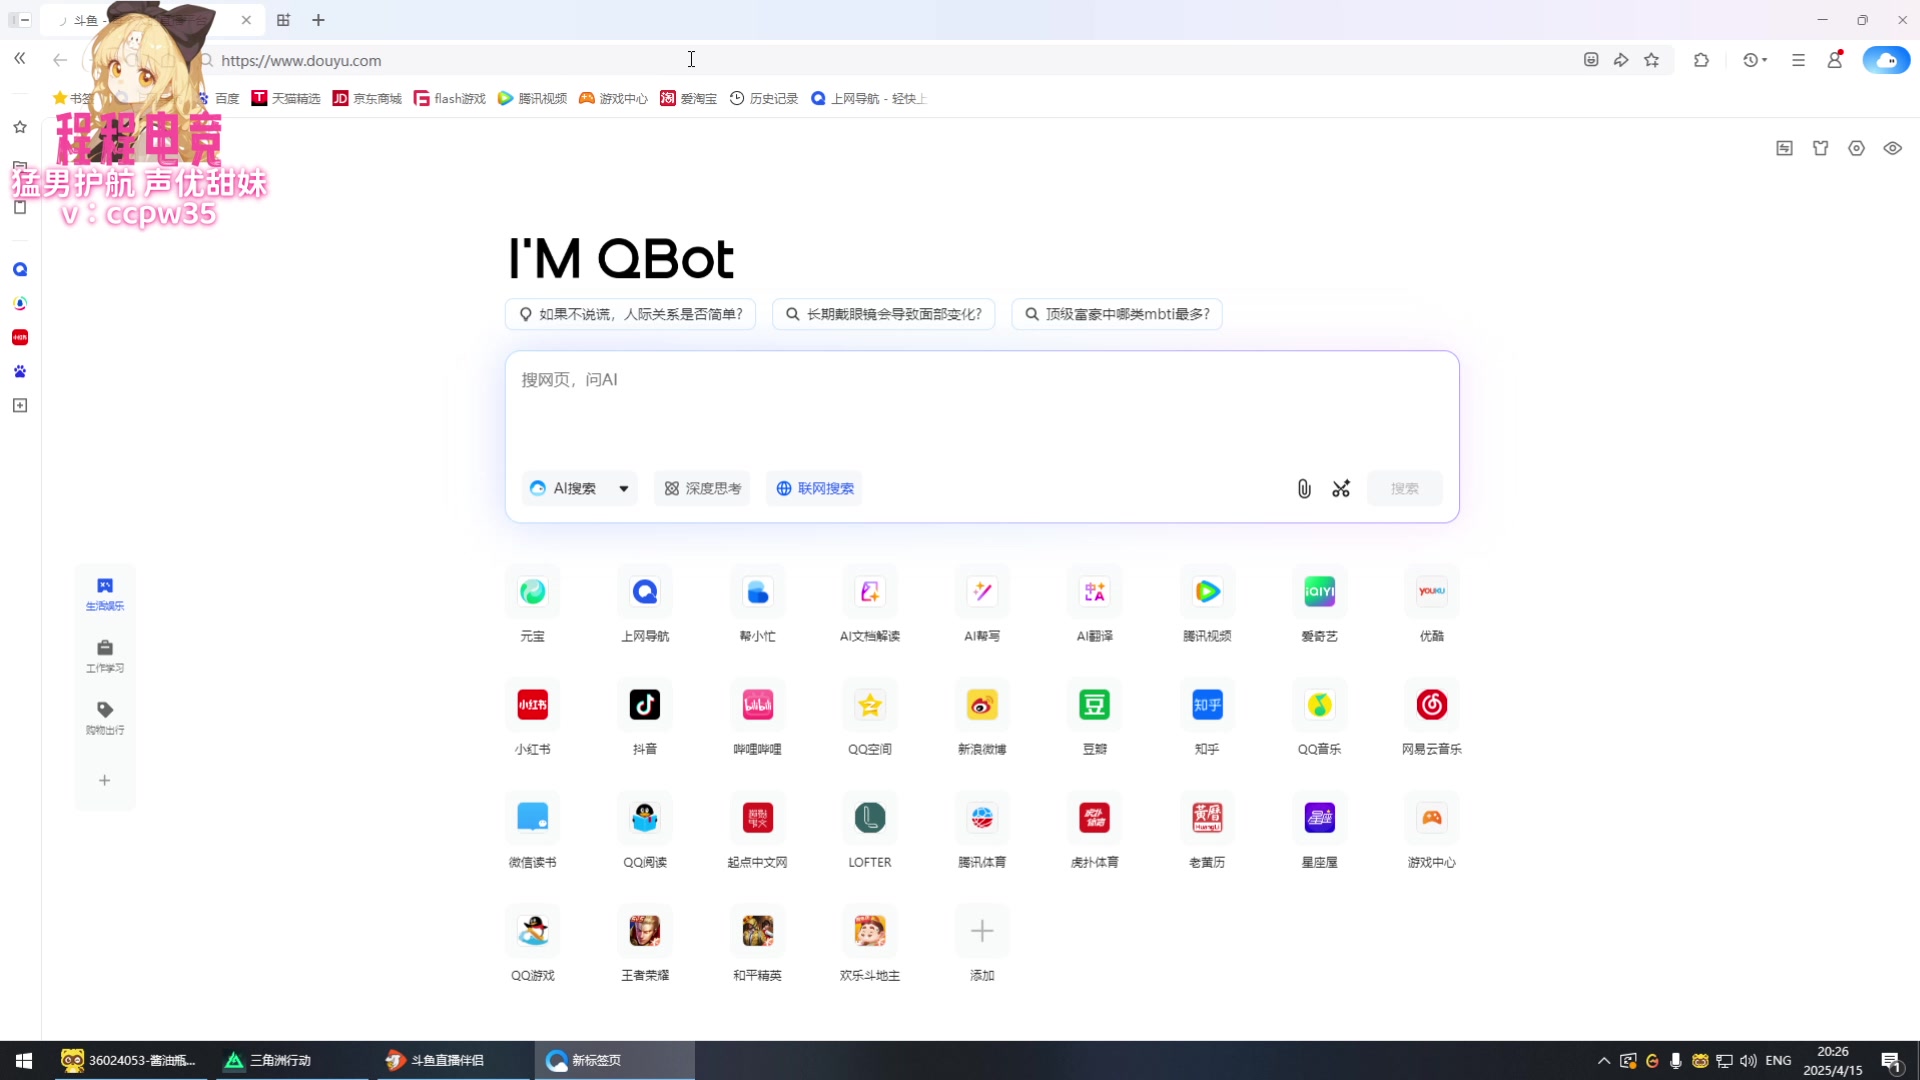This screenshot has height=1080, width=1920.
Task: Open the 爱奇艺 shortcut
Action: click(1319, 592)
